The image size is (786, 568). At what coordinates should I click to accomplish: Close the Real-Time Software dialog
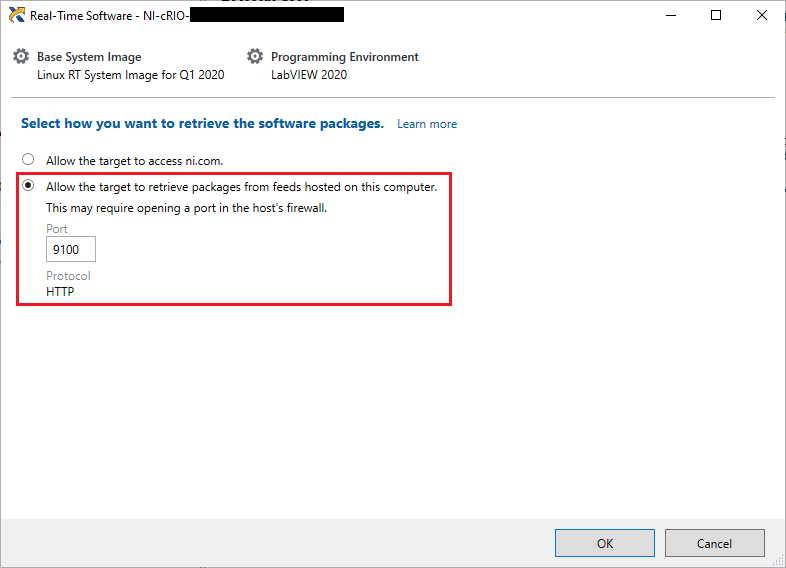pyautogui.click(x=761, y=15)
